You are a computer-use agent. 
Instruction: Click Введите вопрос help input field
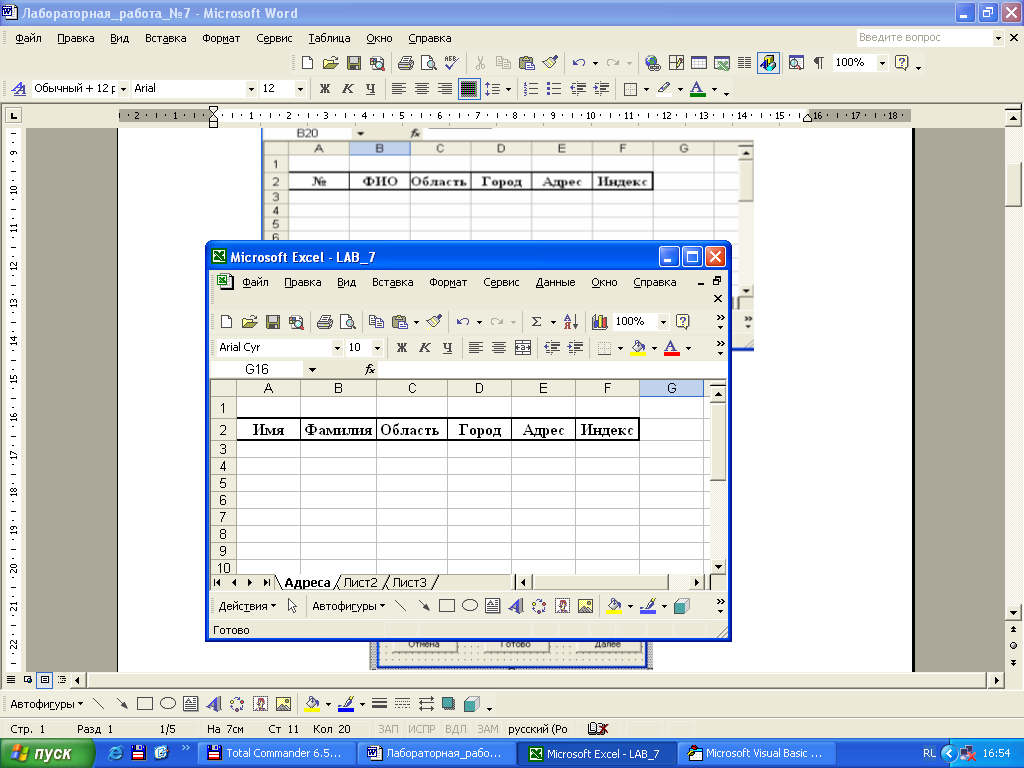(923, 38)
